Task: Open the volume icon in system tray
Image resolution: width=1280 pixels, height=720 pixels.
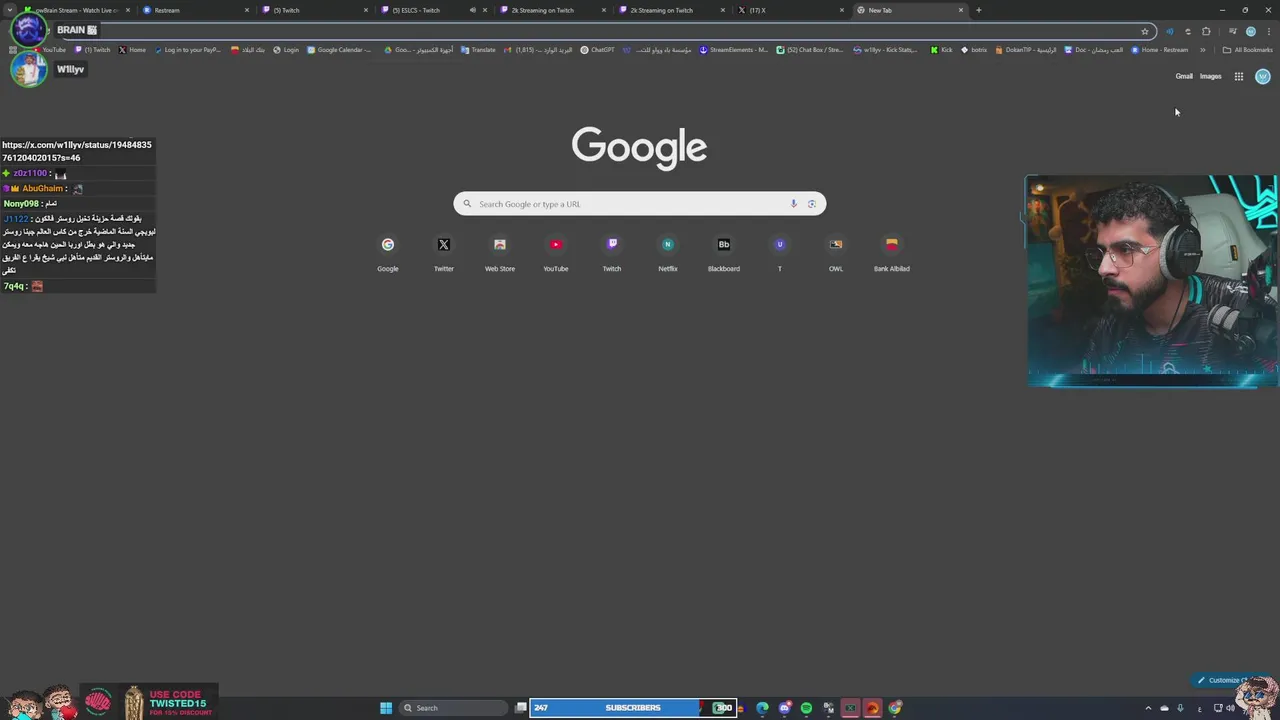Action: tap(1231, 708)
